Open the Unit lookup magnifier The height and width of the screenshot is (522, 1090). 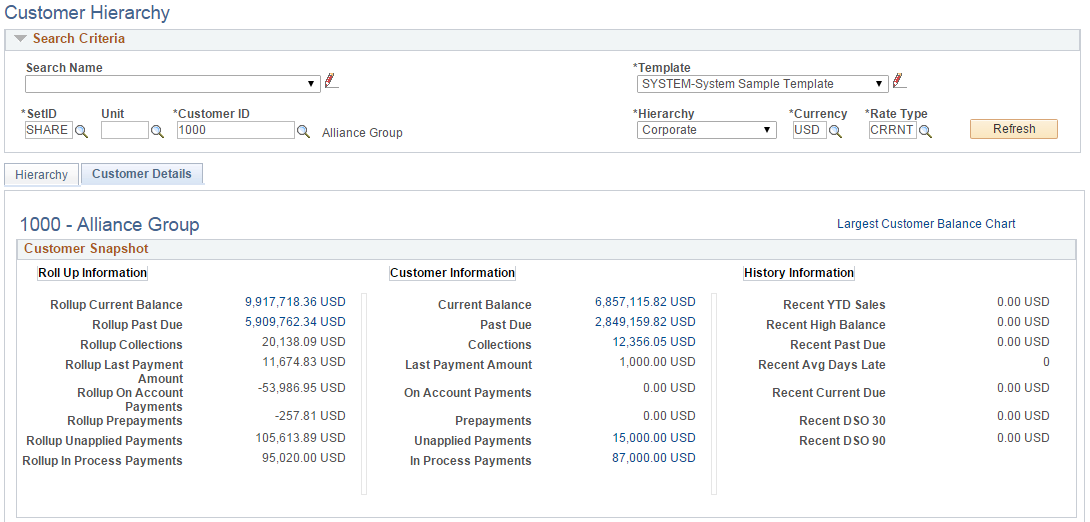(x=158, y=131)
